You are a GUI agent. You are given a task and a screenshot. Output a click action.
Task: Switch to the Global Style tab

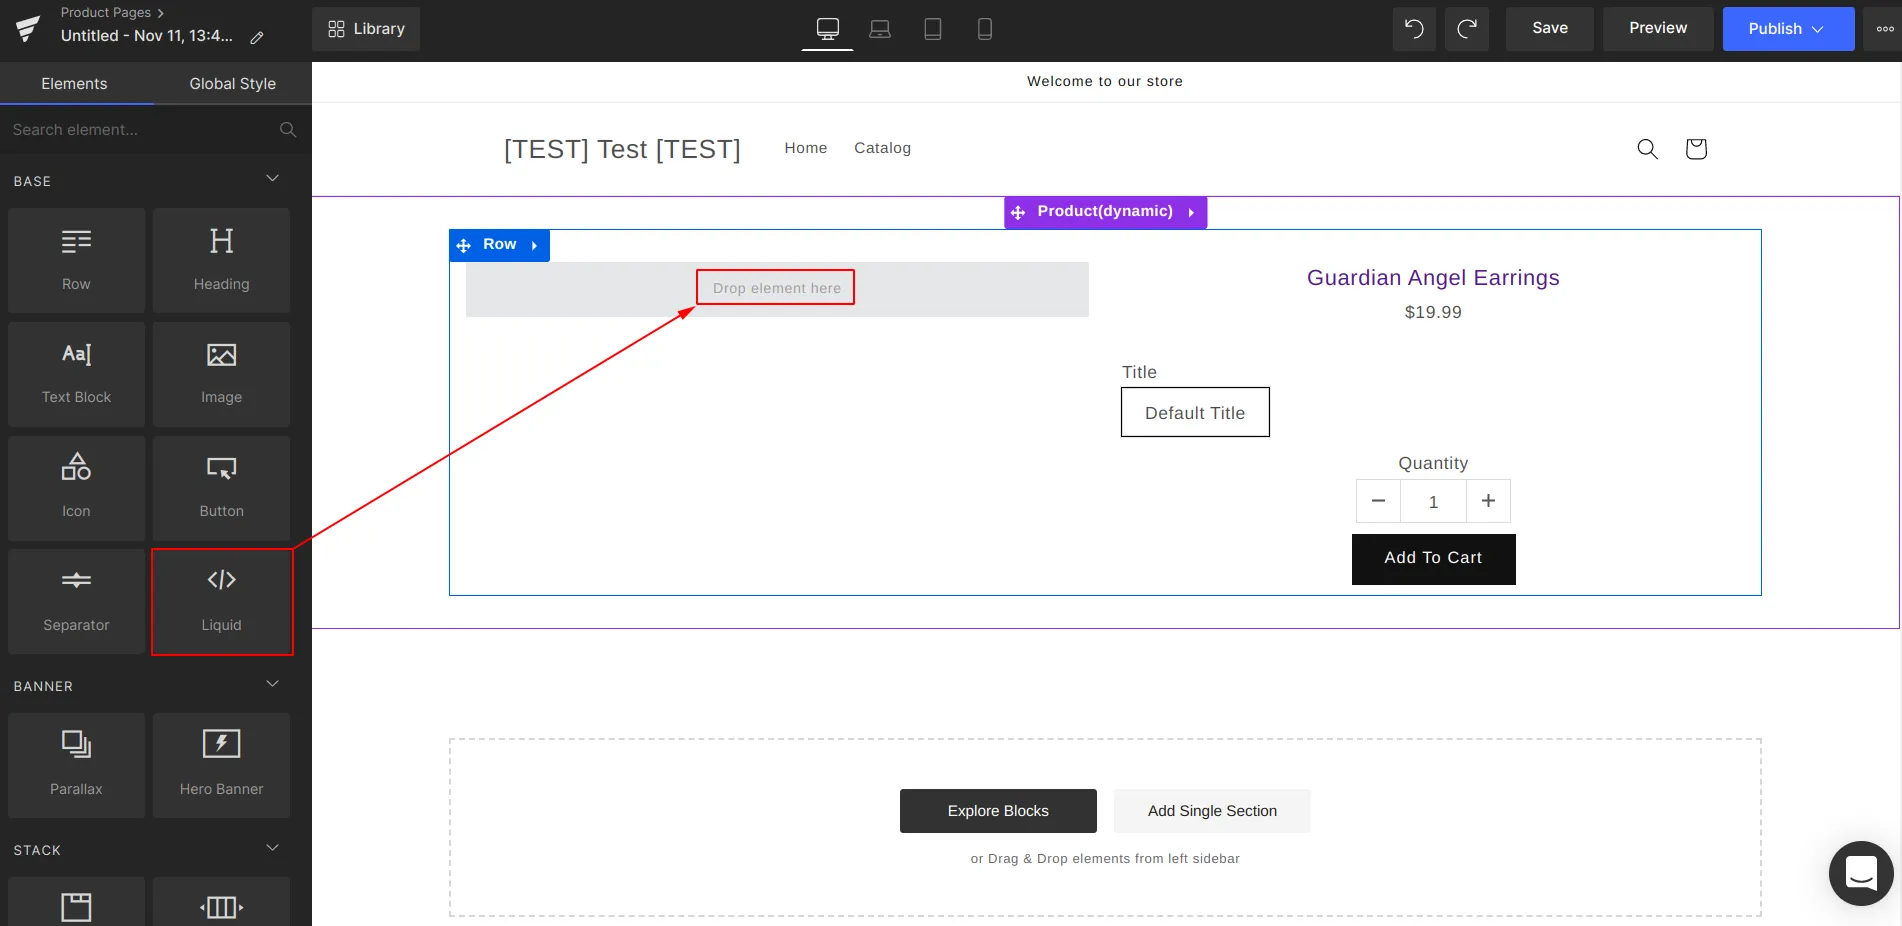tap(232, 84)
